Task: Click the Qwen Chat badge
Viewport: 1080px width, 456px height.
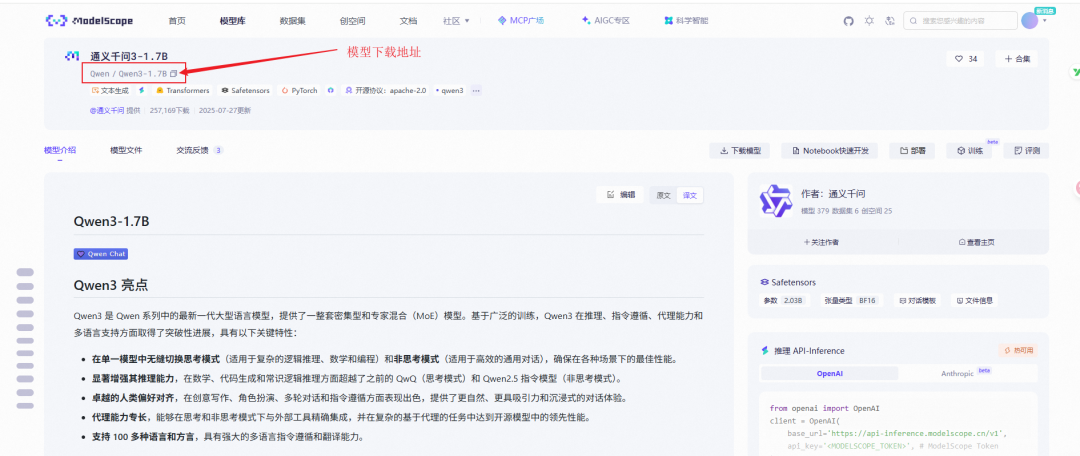Action: 101,253
